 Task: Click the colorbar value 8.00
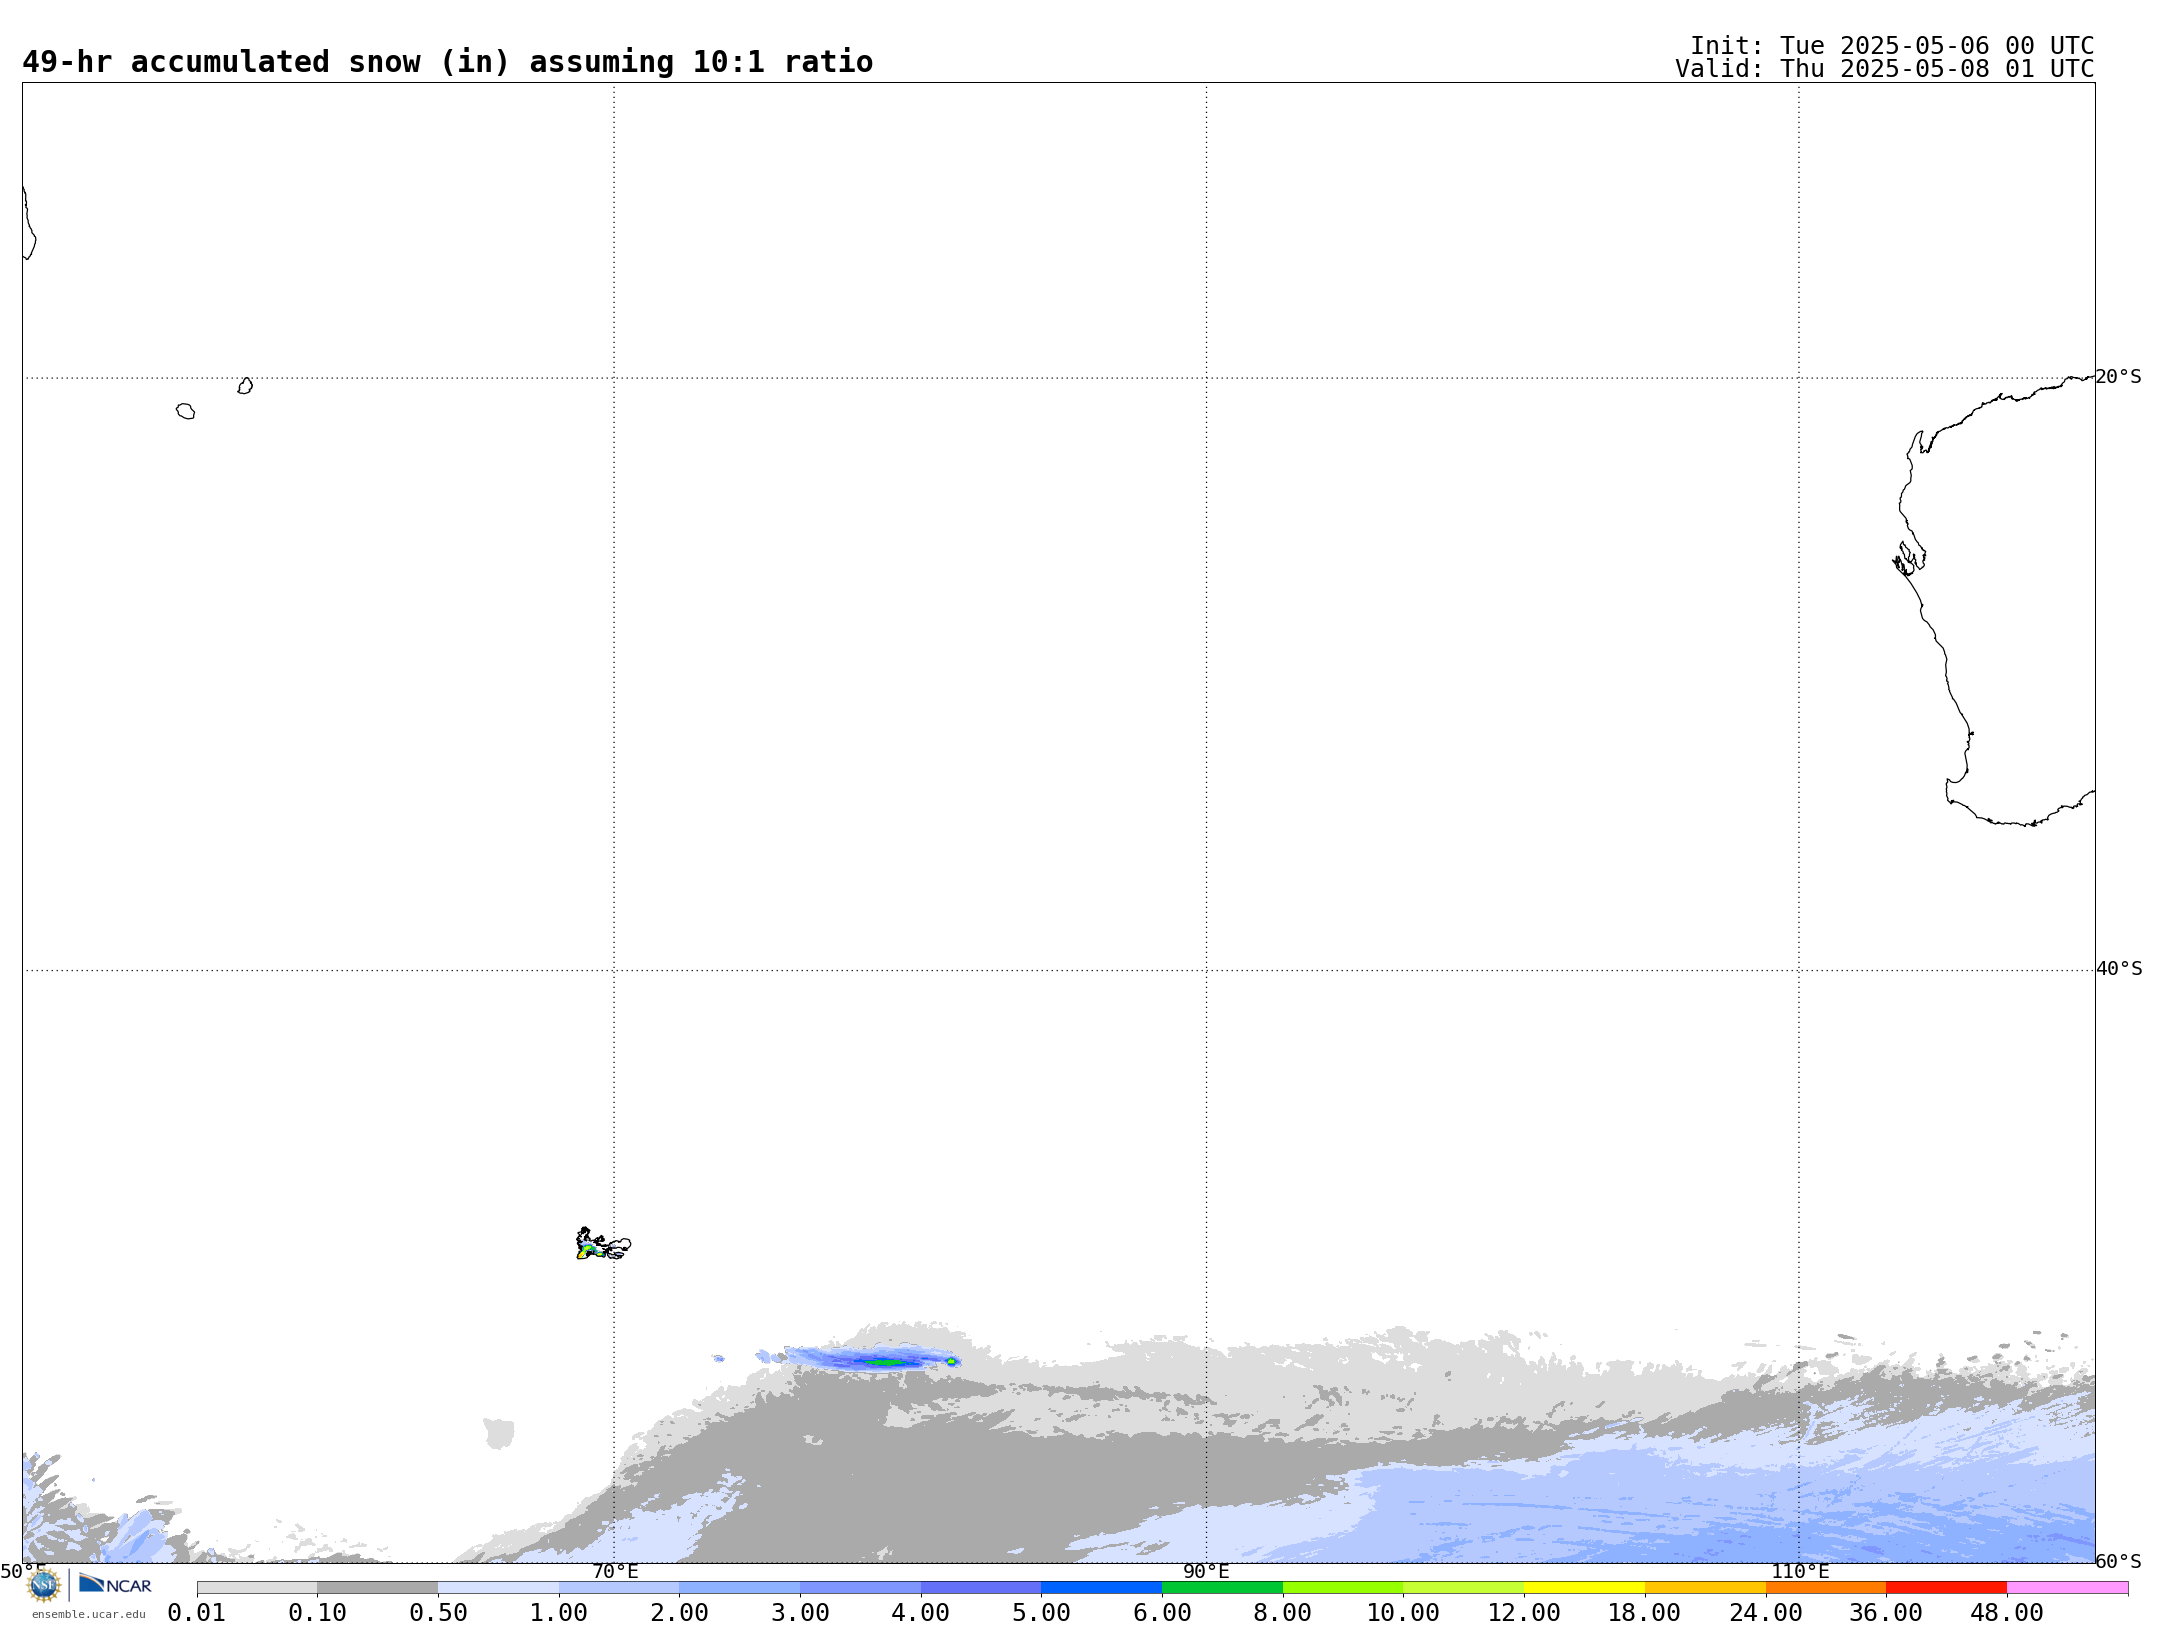tap(1283, 1612)
